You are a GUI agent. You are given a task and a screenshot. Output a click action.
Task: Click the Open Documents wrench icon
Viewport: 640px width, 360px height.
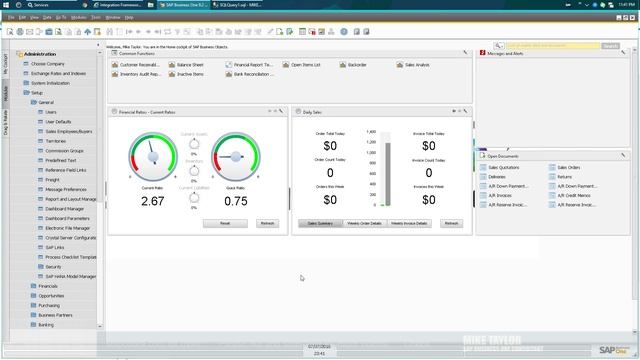pyautogui.click(x=623, y=156)
